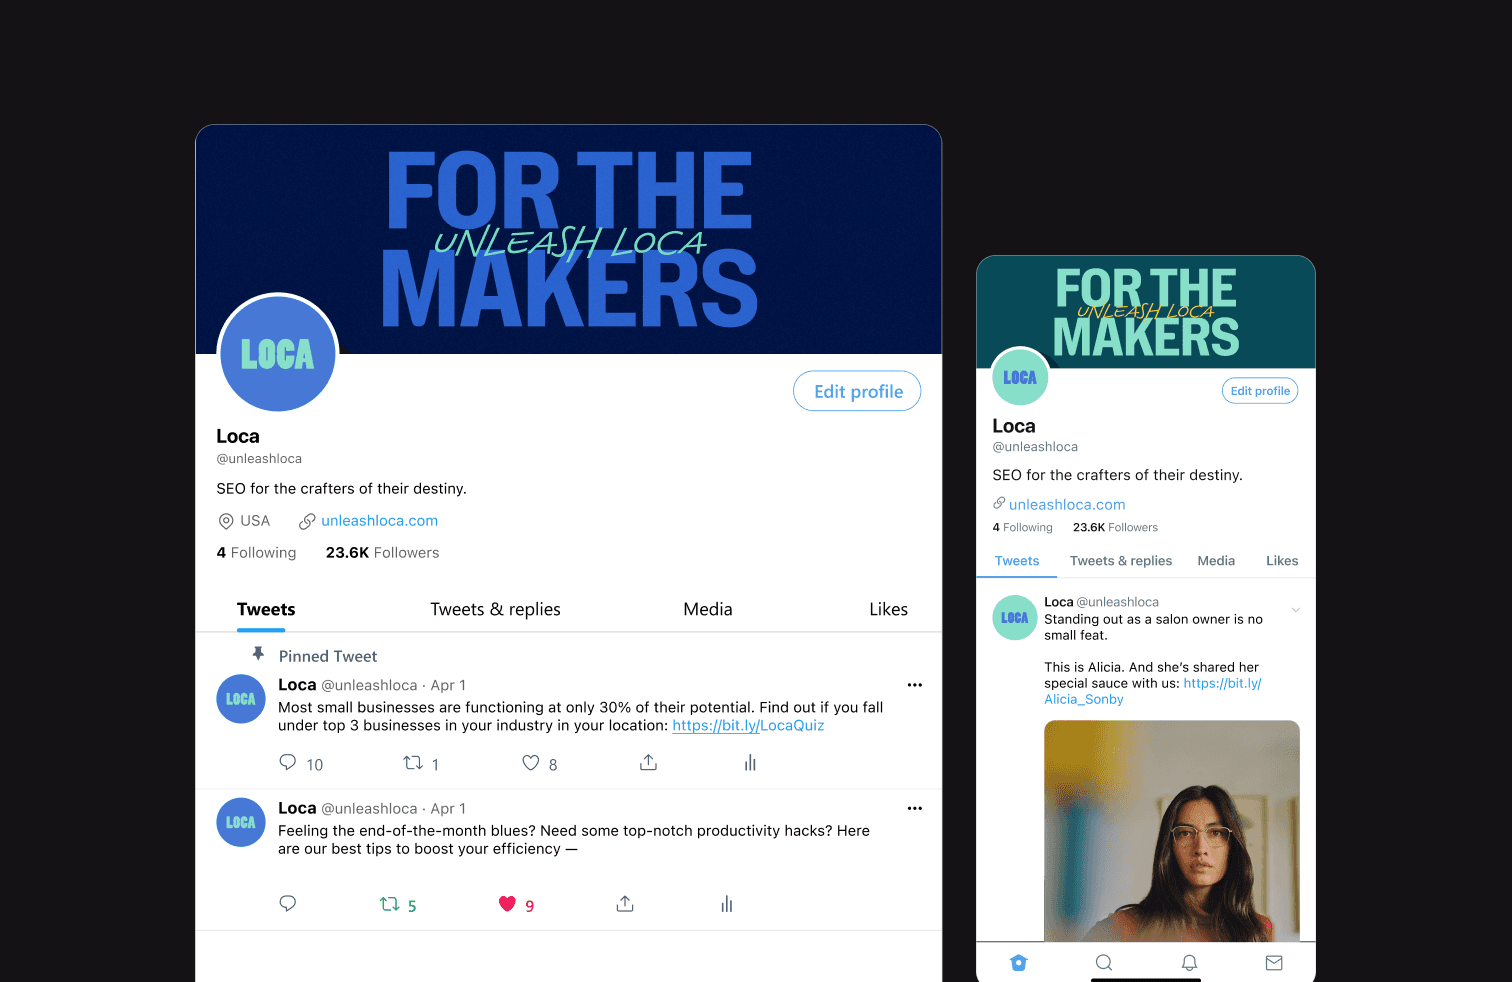Open more options on second Loca tweet
Viewport: 1512px width, 982px height.
[914, 808]
